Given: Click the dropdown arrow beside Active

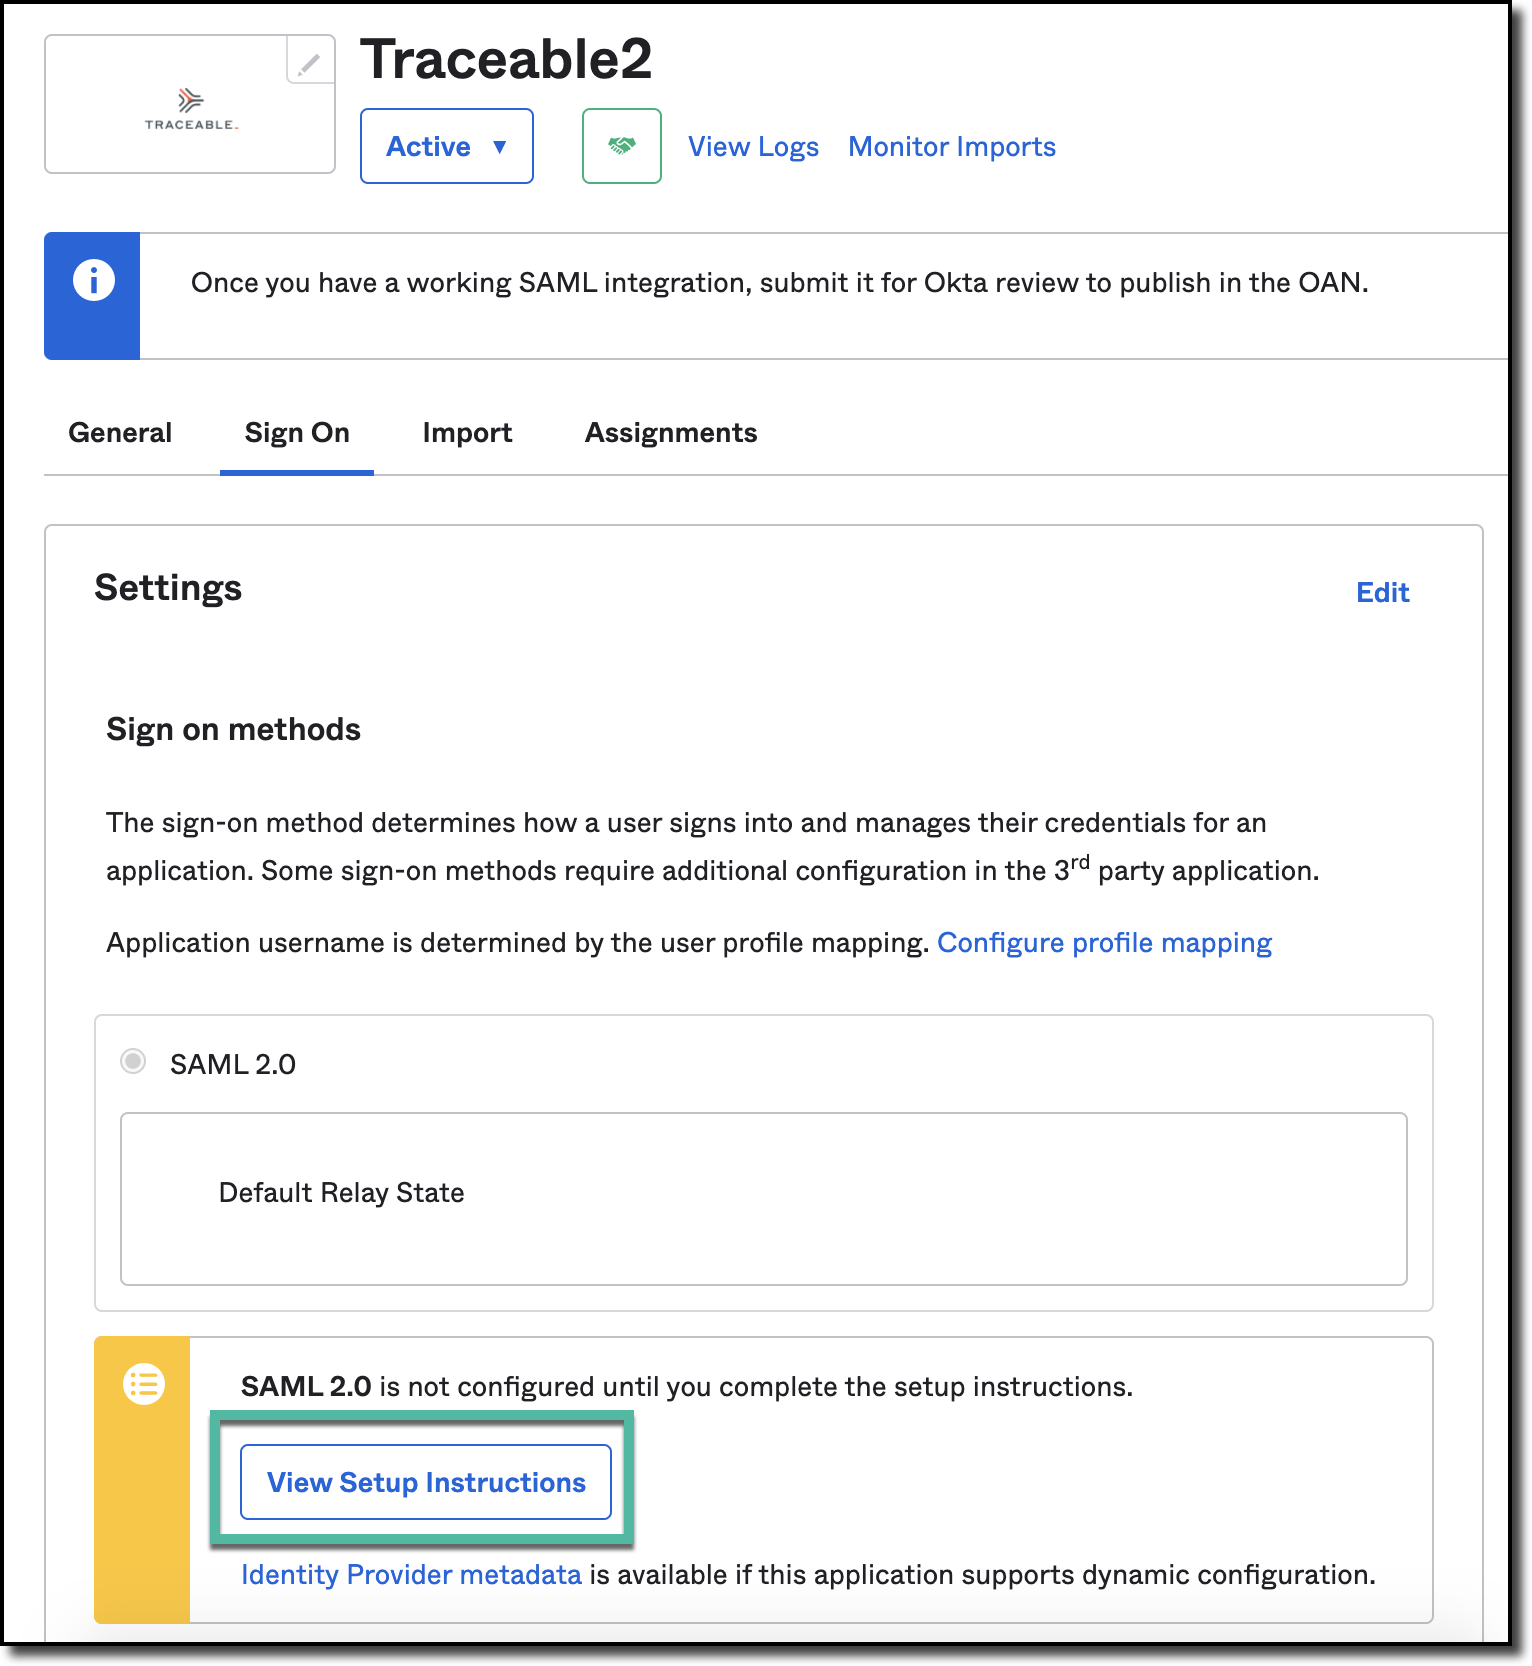Looking at the screenshot, I should pos(500,147).
